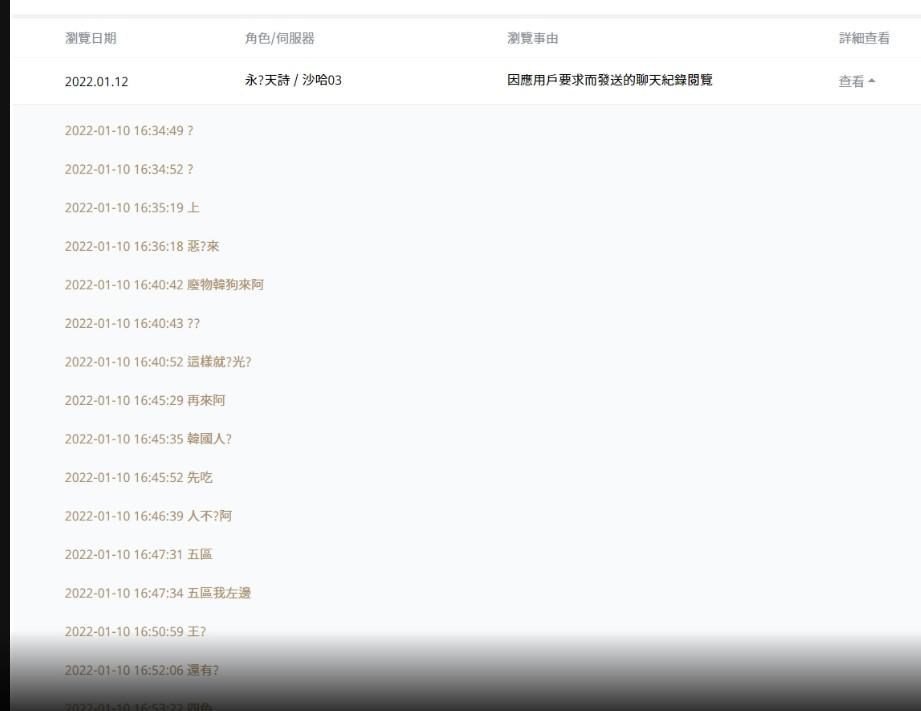Click the 詳細查看 column header
This screenshot has height=711, width=921.
tap(864, 38)
